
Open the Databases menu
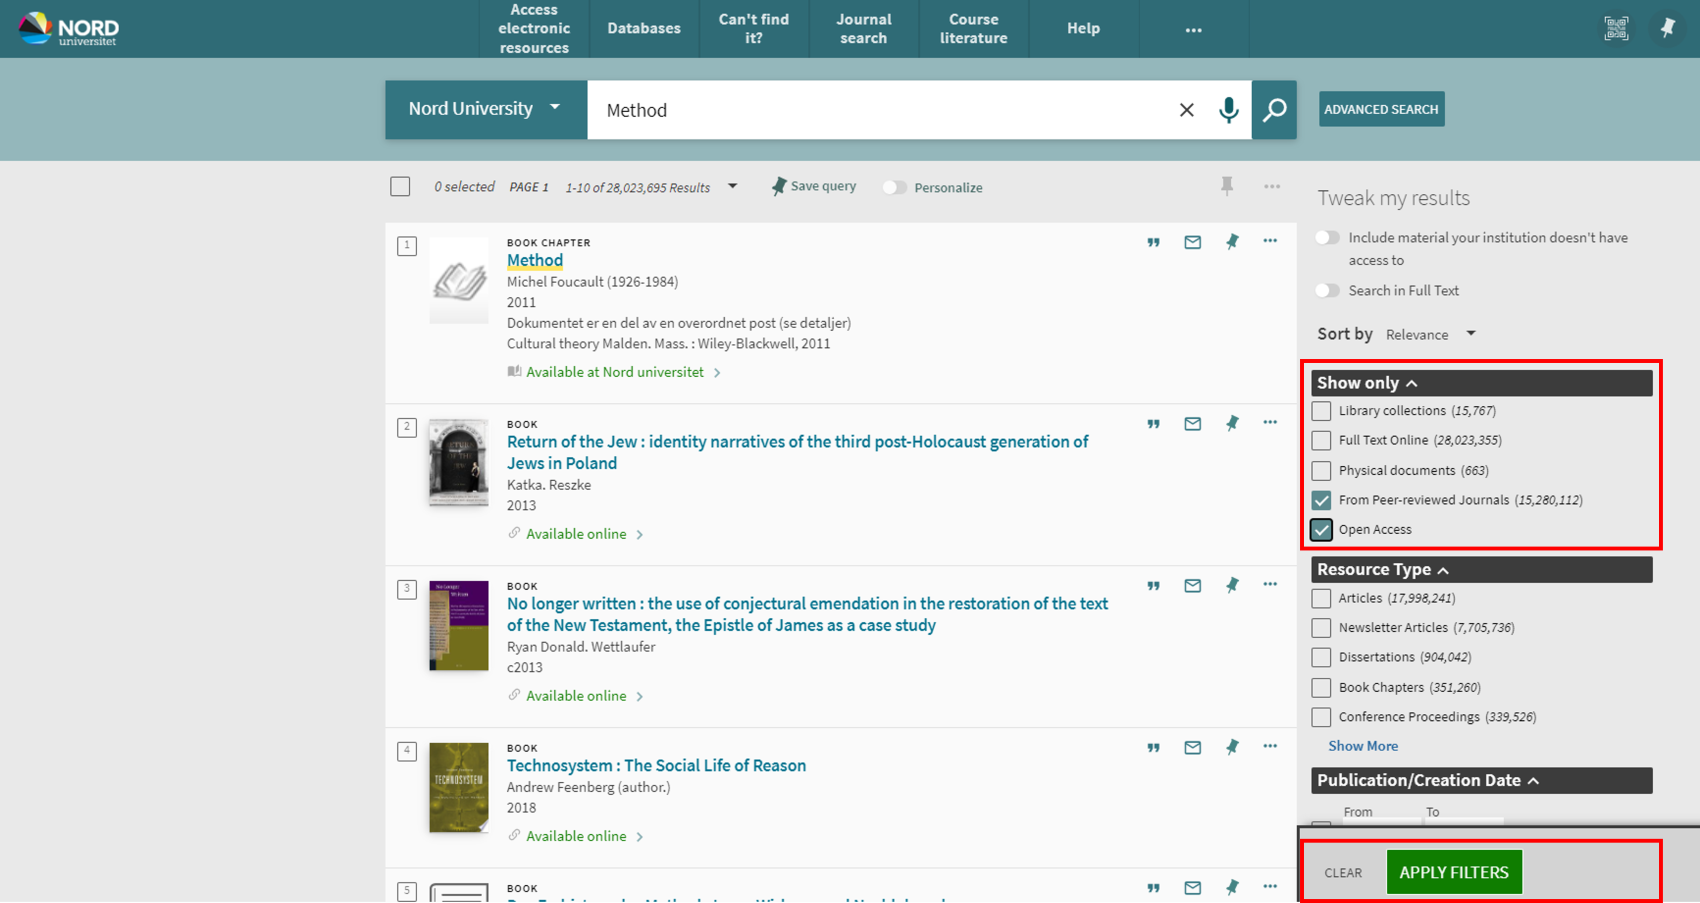pos(643,28)
